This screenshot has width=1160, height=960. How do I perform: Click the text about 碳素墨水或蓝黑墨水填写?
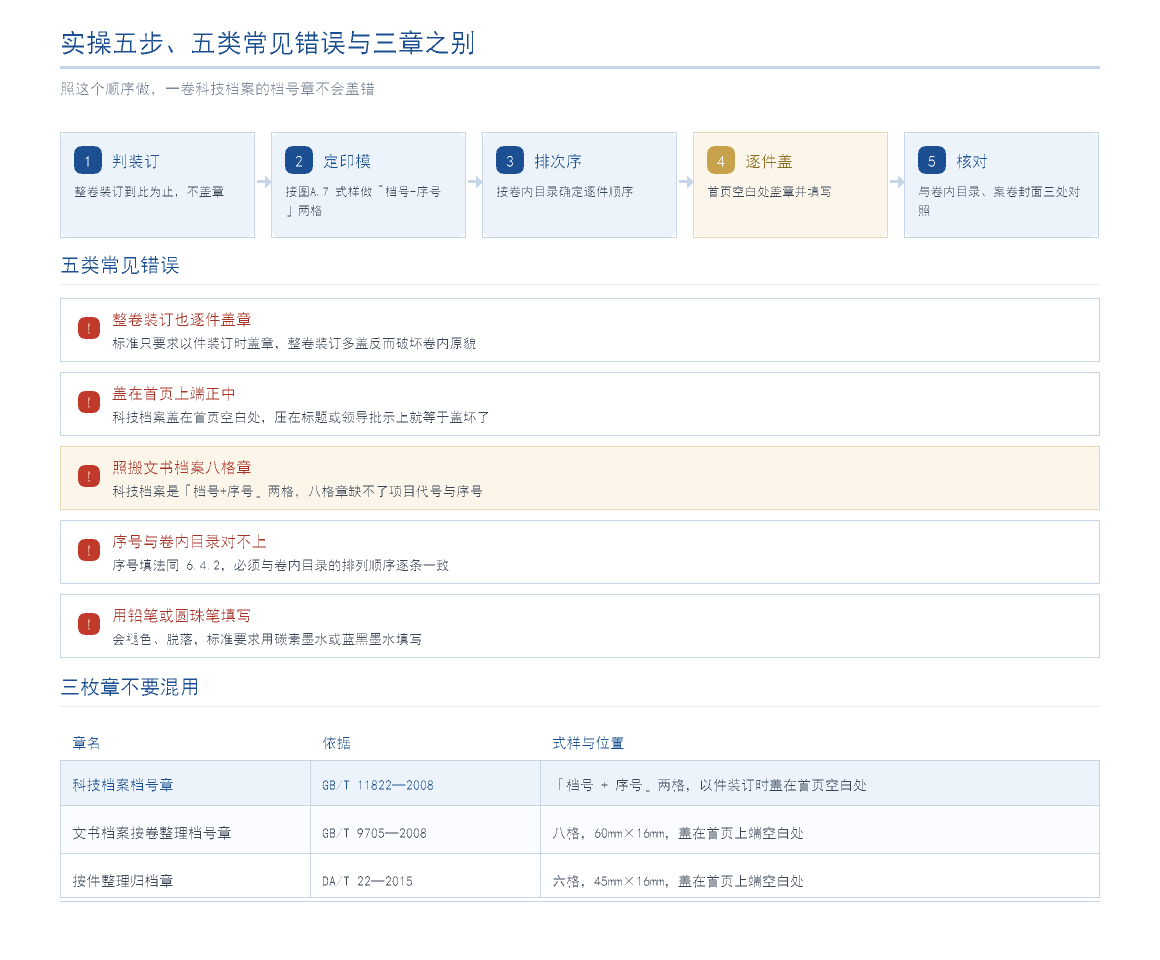(267, 639)
